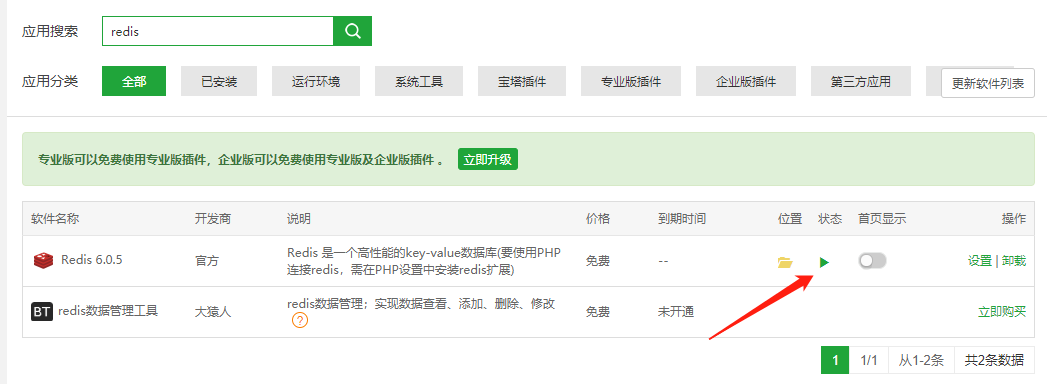Click the Redis 6.0.5 name text

[91, 260]
